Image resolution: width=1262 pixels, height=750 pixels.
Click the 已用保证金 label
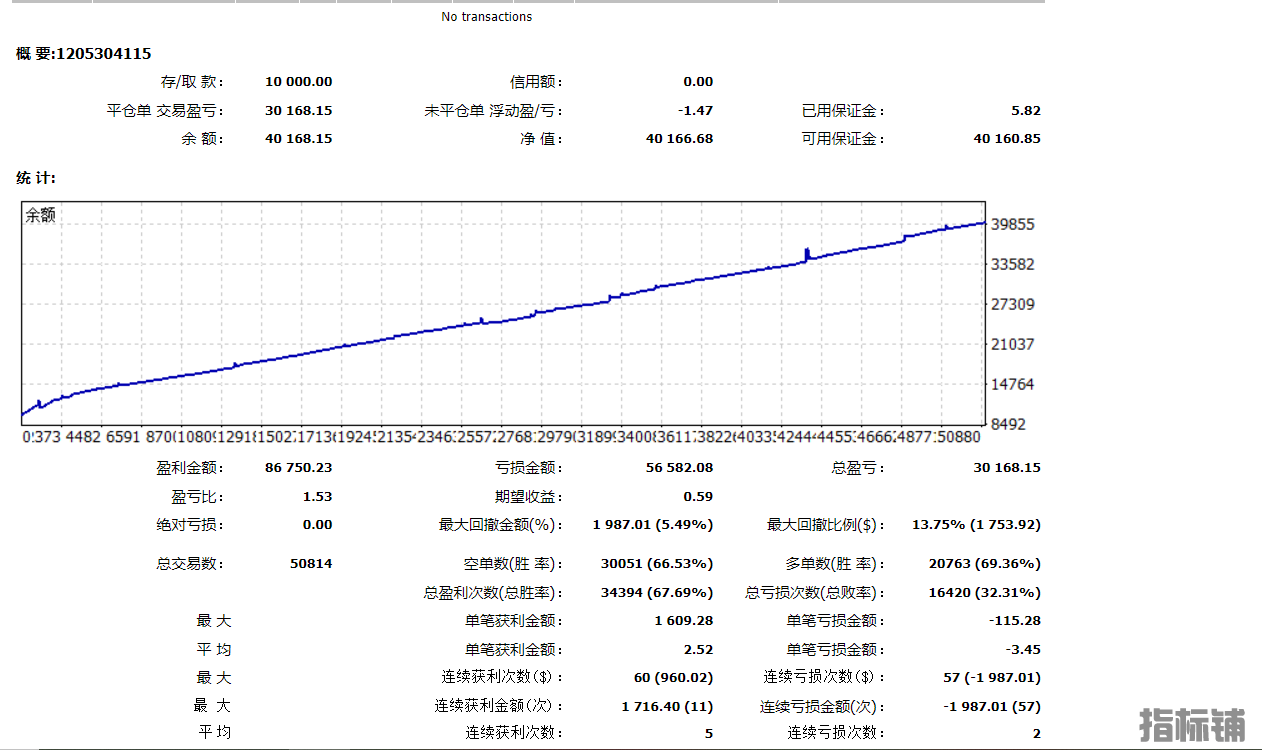pos(843,111)
